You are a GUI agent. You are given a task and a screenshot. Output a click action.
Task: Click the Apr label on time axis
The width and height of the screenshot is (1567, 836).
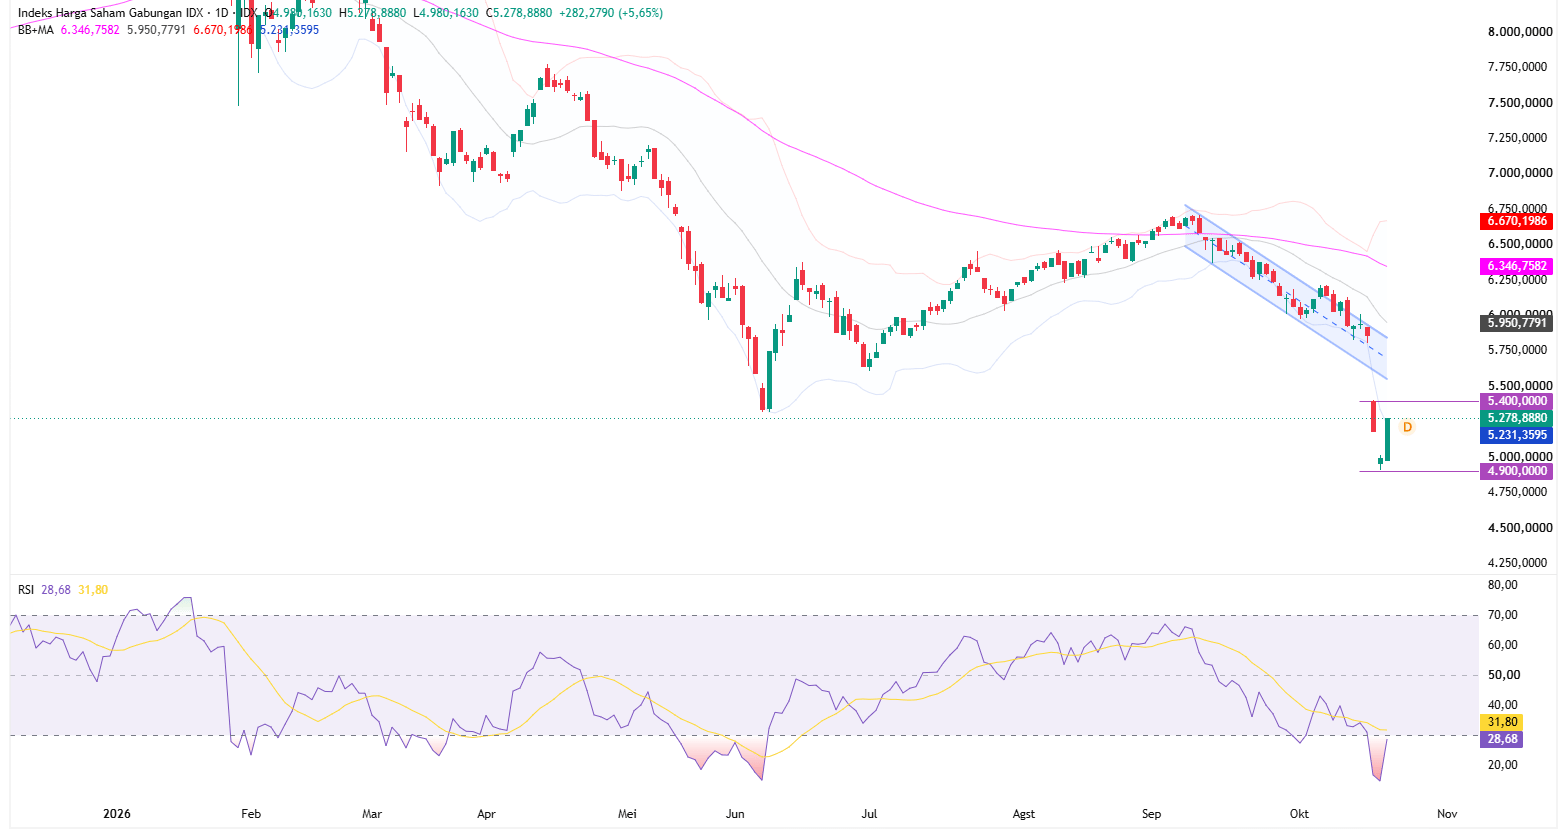point(486,814)
